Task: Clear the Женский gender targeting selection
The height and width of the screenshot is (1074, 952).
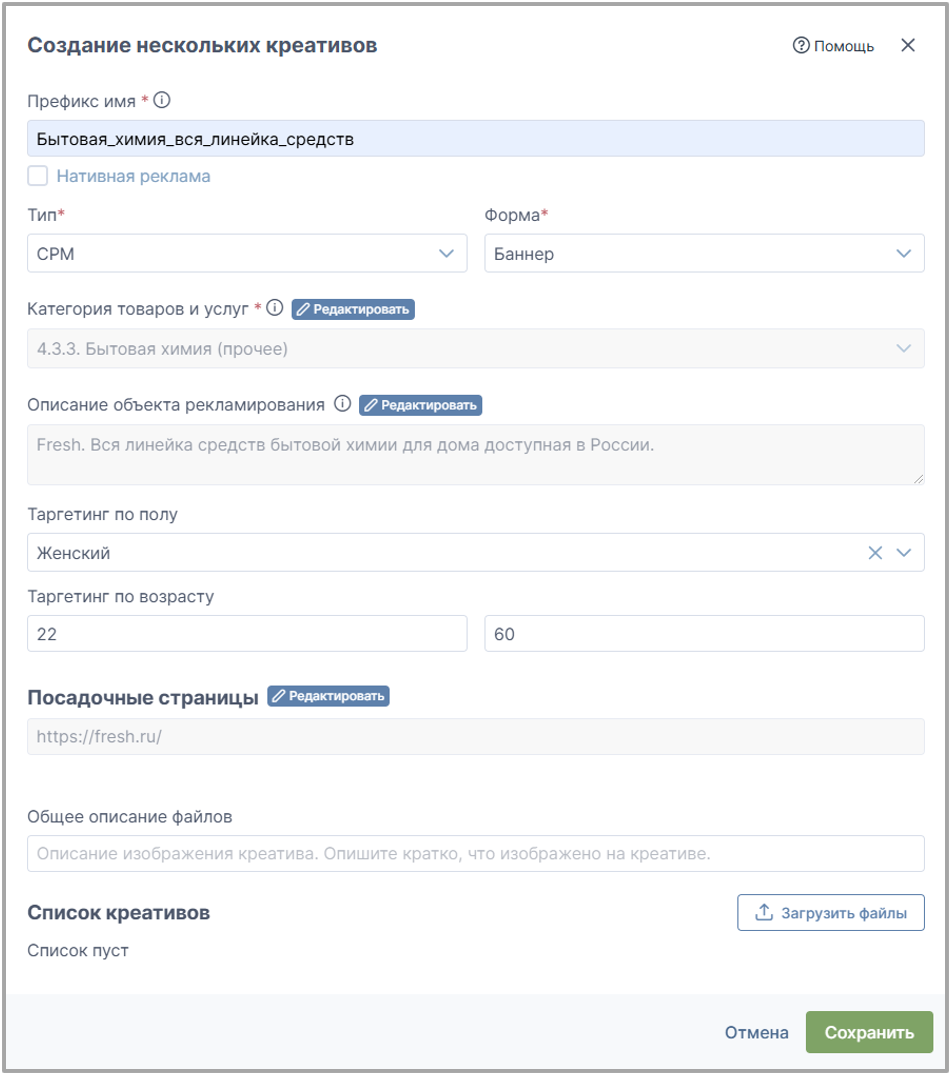Action: tap(875, 553)
